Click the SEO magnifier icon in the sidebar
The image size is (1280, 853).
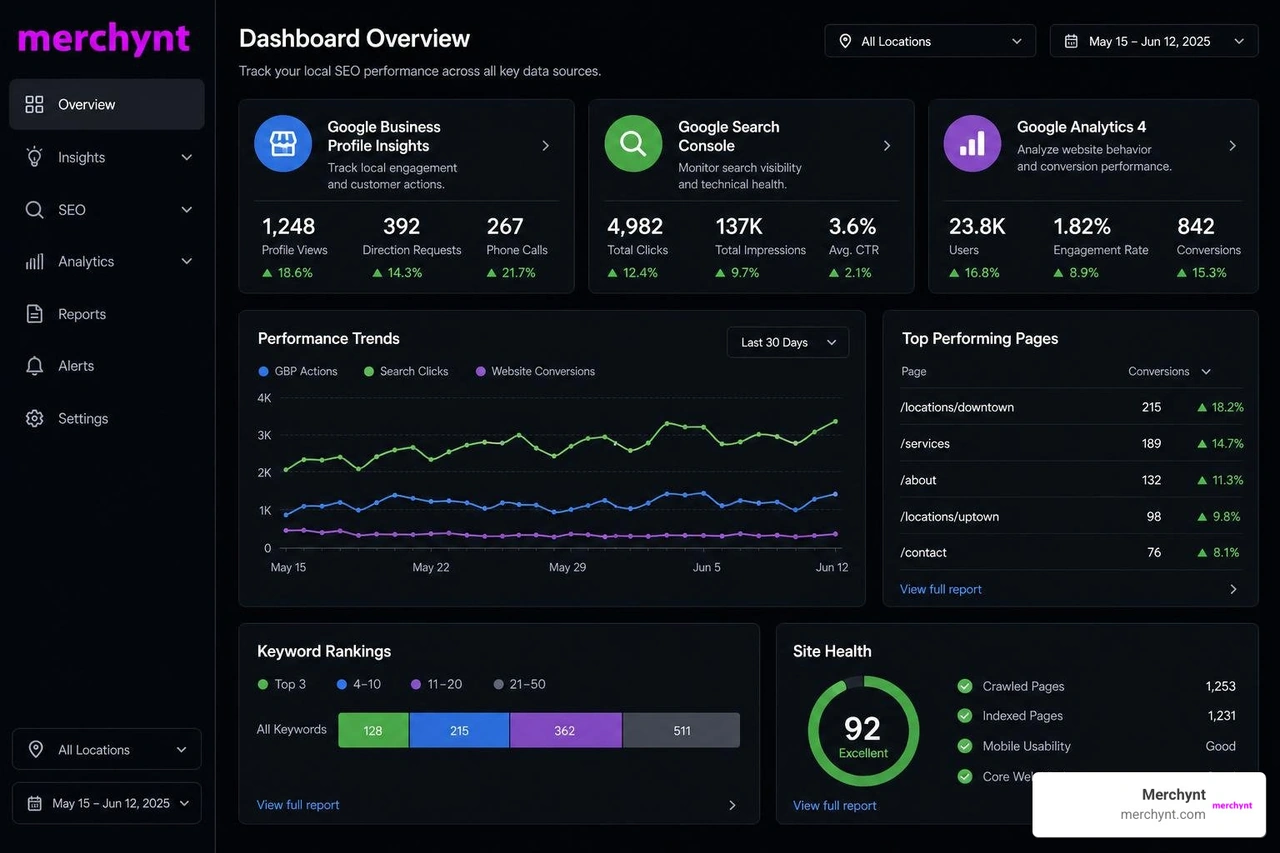tap(34, 210)
